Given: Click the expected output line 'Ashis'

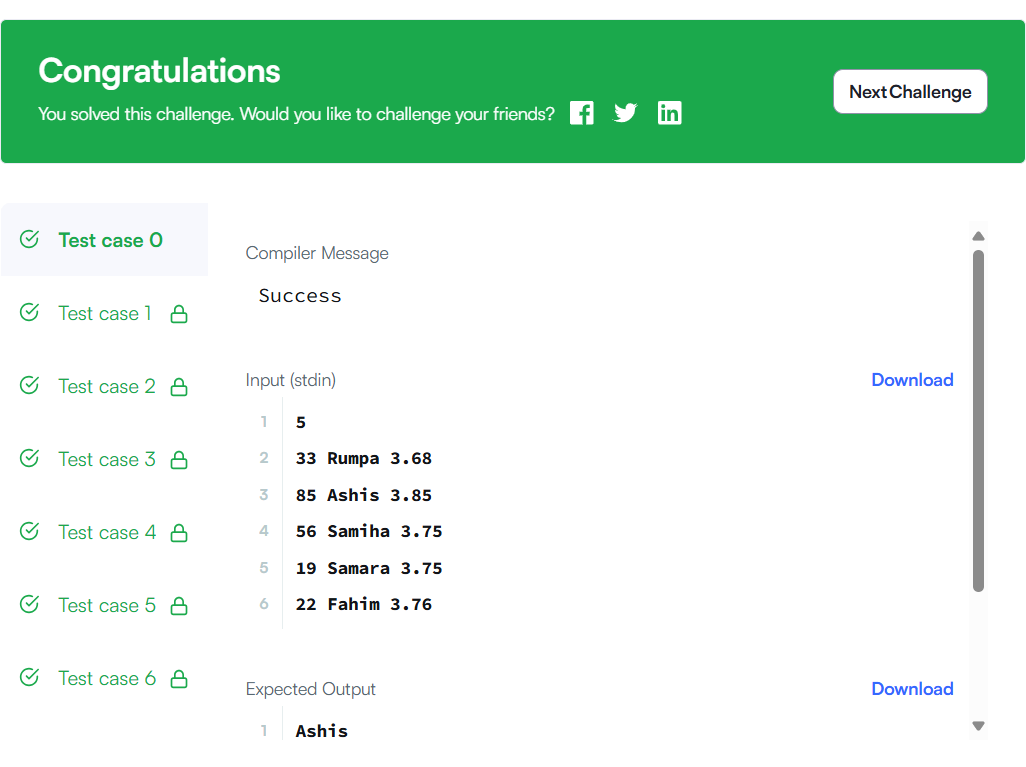Looking at the screenshot, I should pyautogui.click(x=321, y=730).
